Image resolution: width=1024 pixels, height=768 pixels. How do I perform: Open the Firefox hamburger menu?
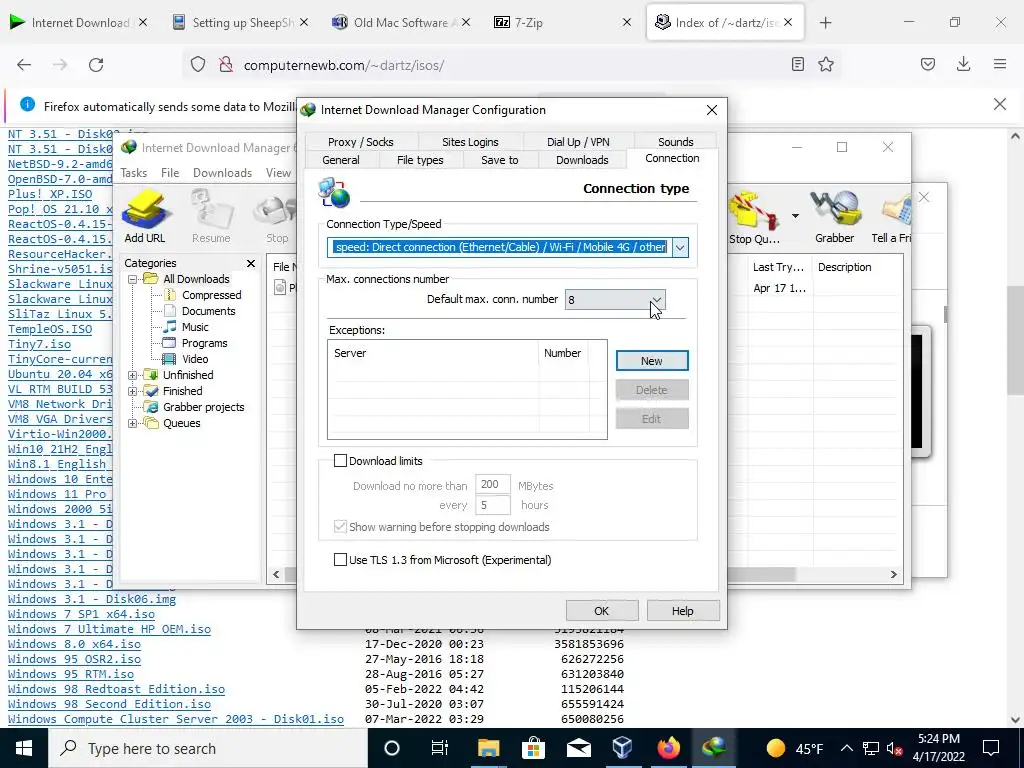[x=1000, y=64]
